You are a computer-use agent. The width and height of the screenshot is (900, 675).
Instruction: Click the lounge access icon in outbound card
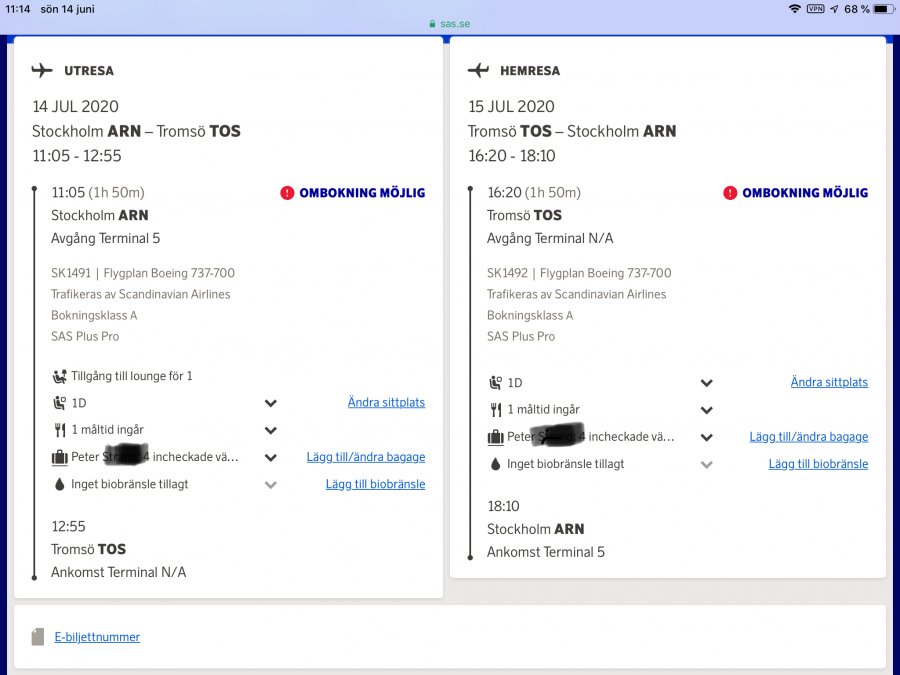59,377
